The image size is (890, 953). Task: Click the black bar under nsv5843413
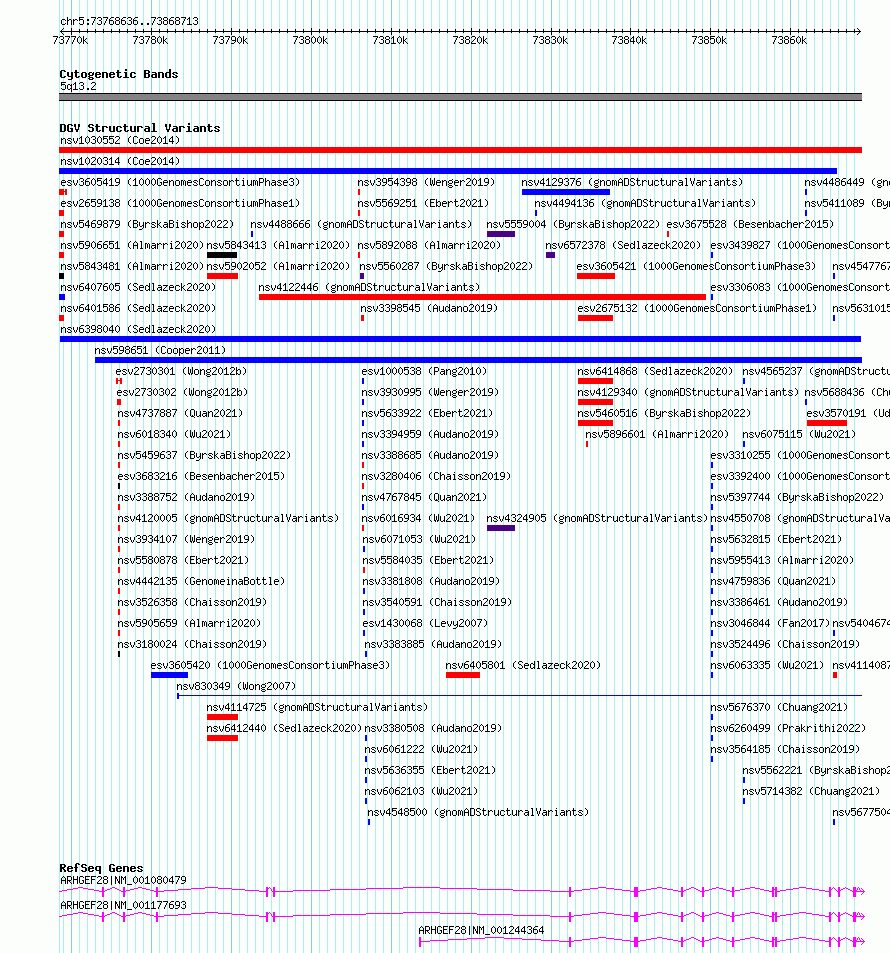point(221,255)
